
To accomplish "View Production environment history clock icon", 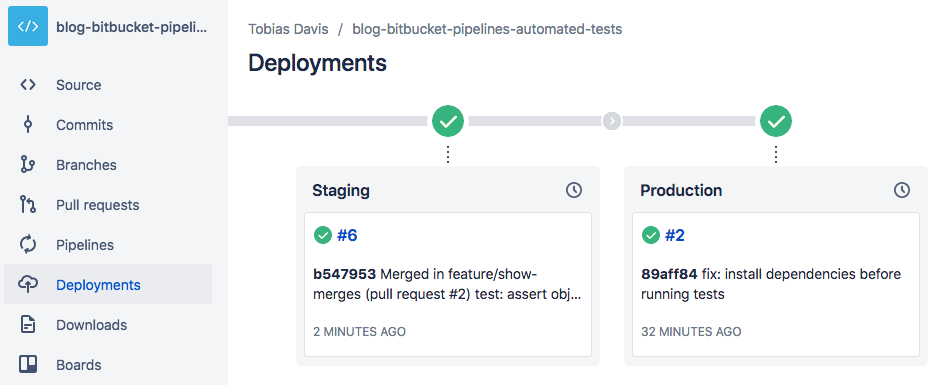I will 902,190.
